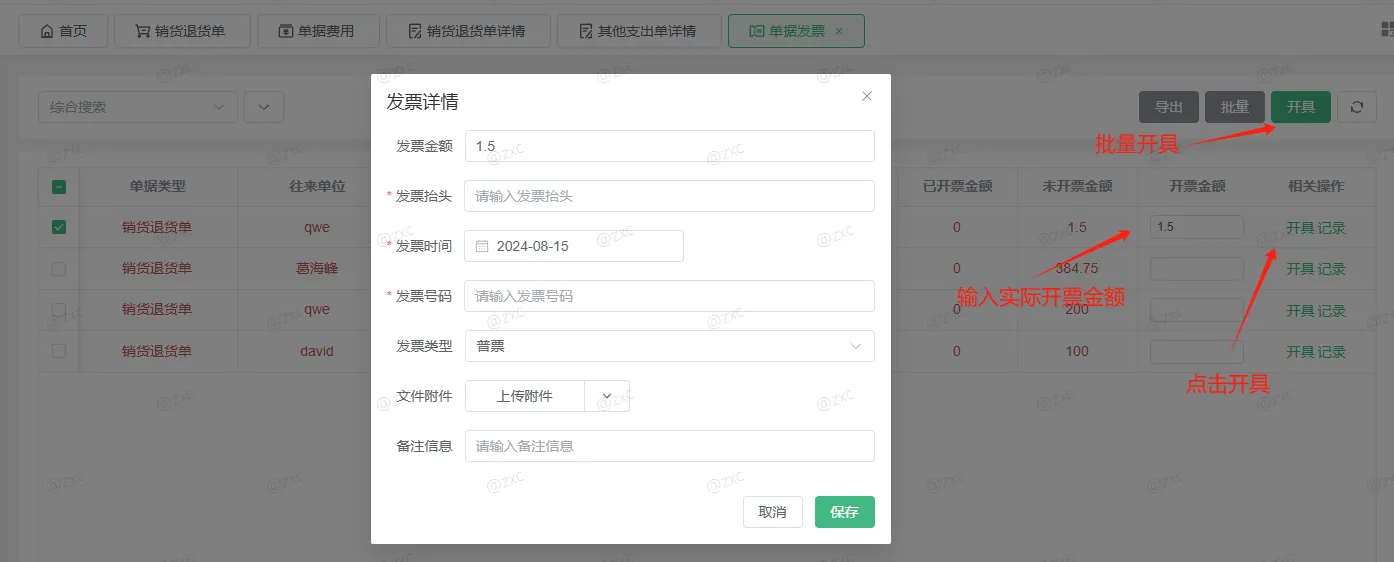This screenshot has height=562, width=1394.
Task: Toggle the select-all header checkbox
Action: tap(59, 186)
